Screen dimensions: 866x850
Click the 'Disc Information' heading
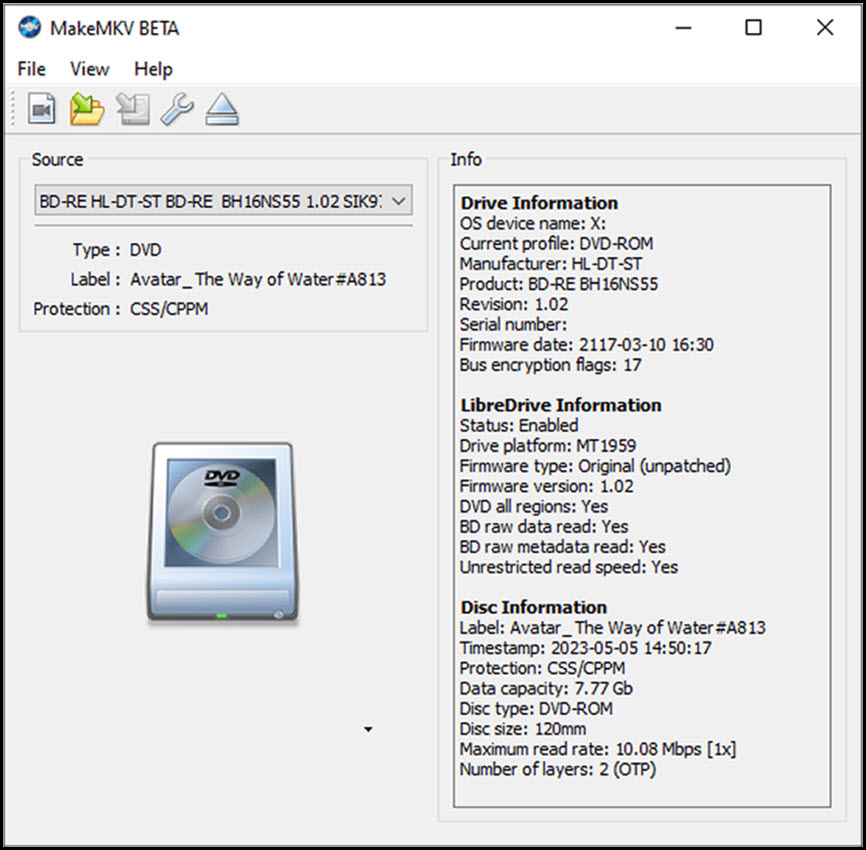(x=534, y=608)
